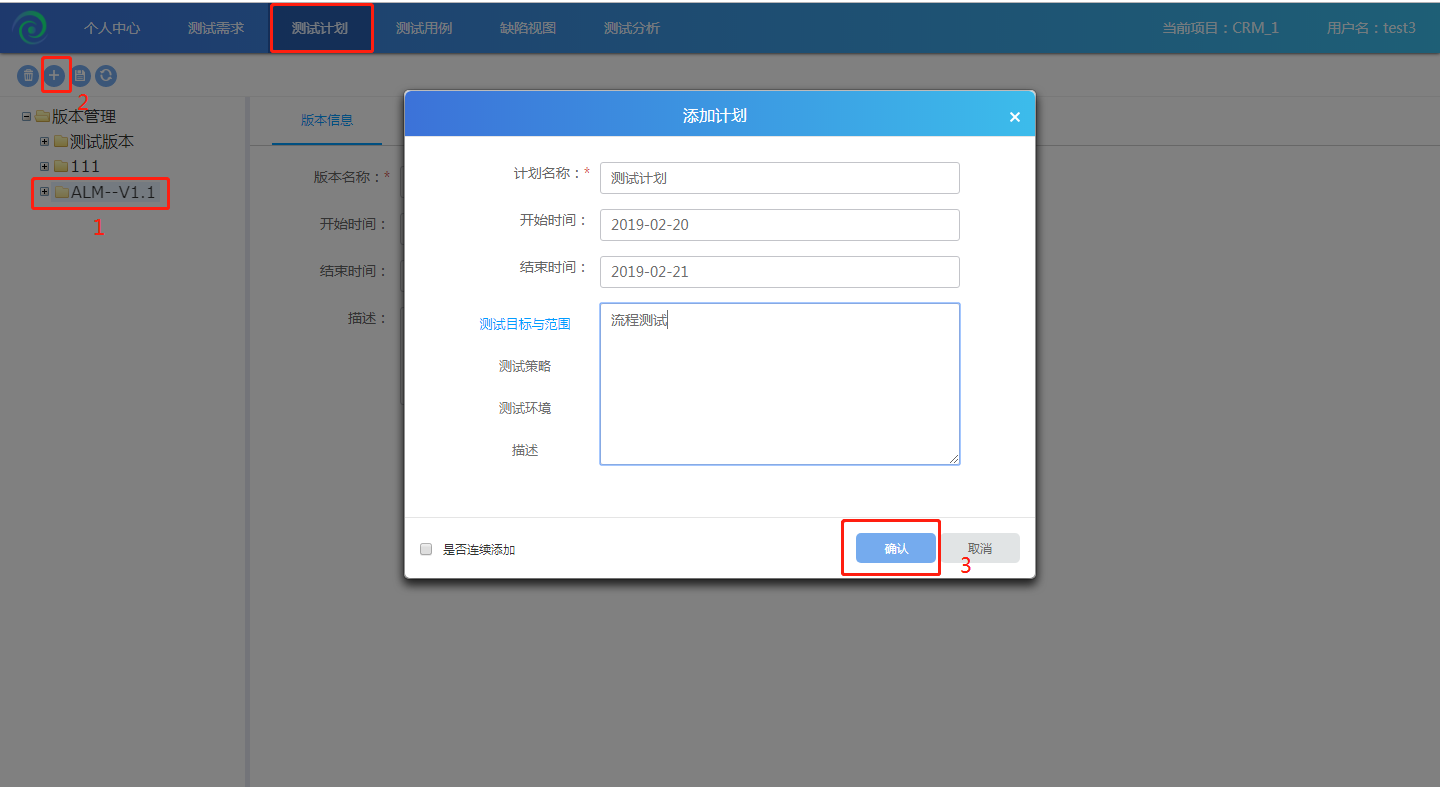This screenshot has width=1440, height=787.
Task: Click the 计划名称 input field
Action: [779, 178]
